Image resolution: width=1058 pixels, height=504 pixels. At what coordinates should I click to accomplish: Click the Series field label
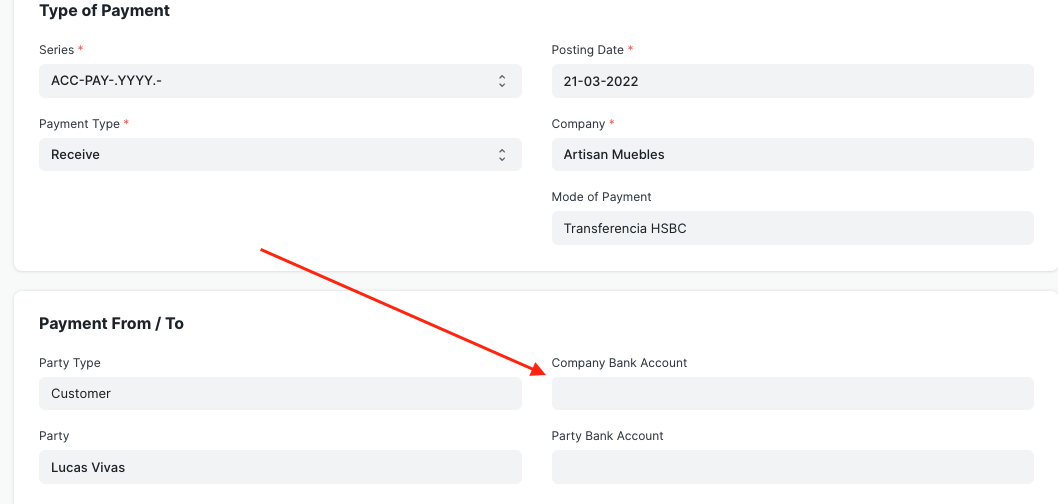point(57,50)
